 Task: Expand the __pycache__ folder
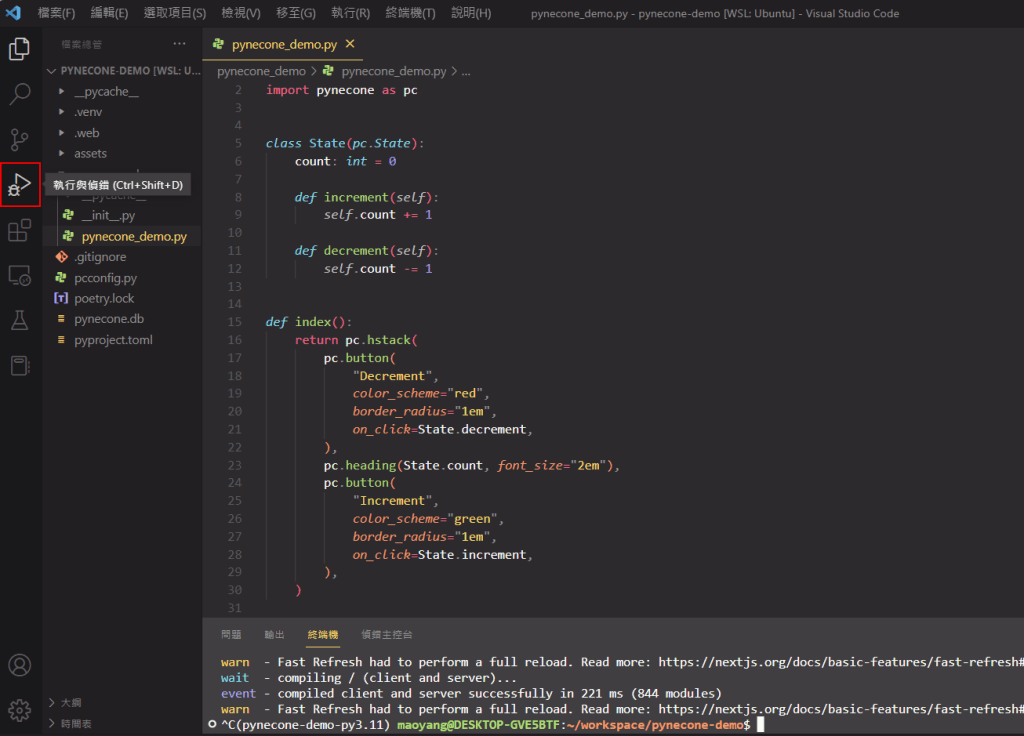106,92
